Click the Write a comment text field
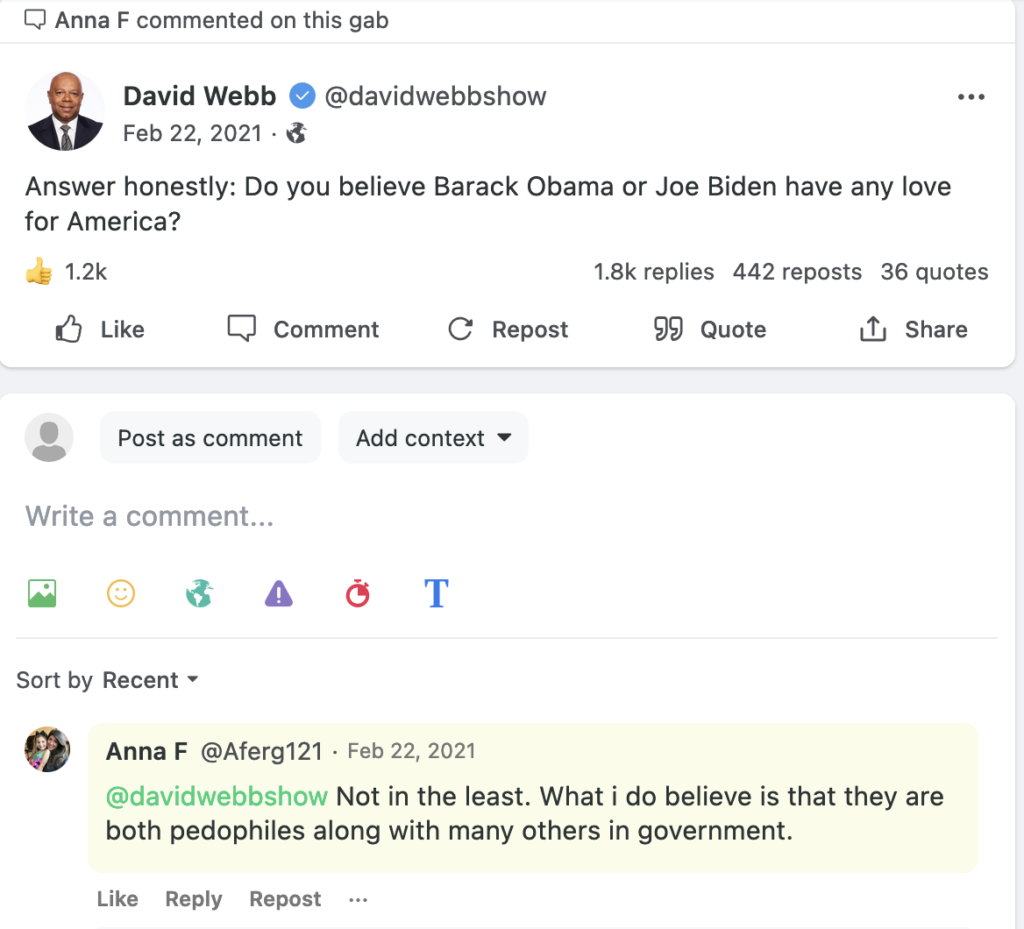 coord(400,516)
